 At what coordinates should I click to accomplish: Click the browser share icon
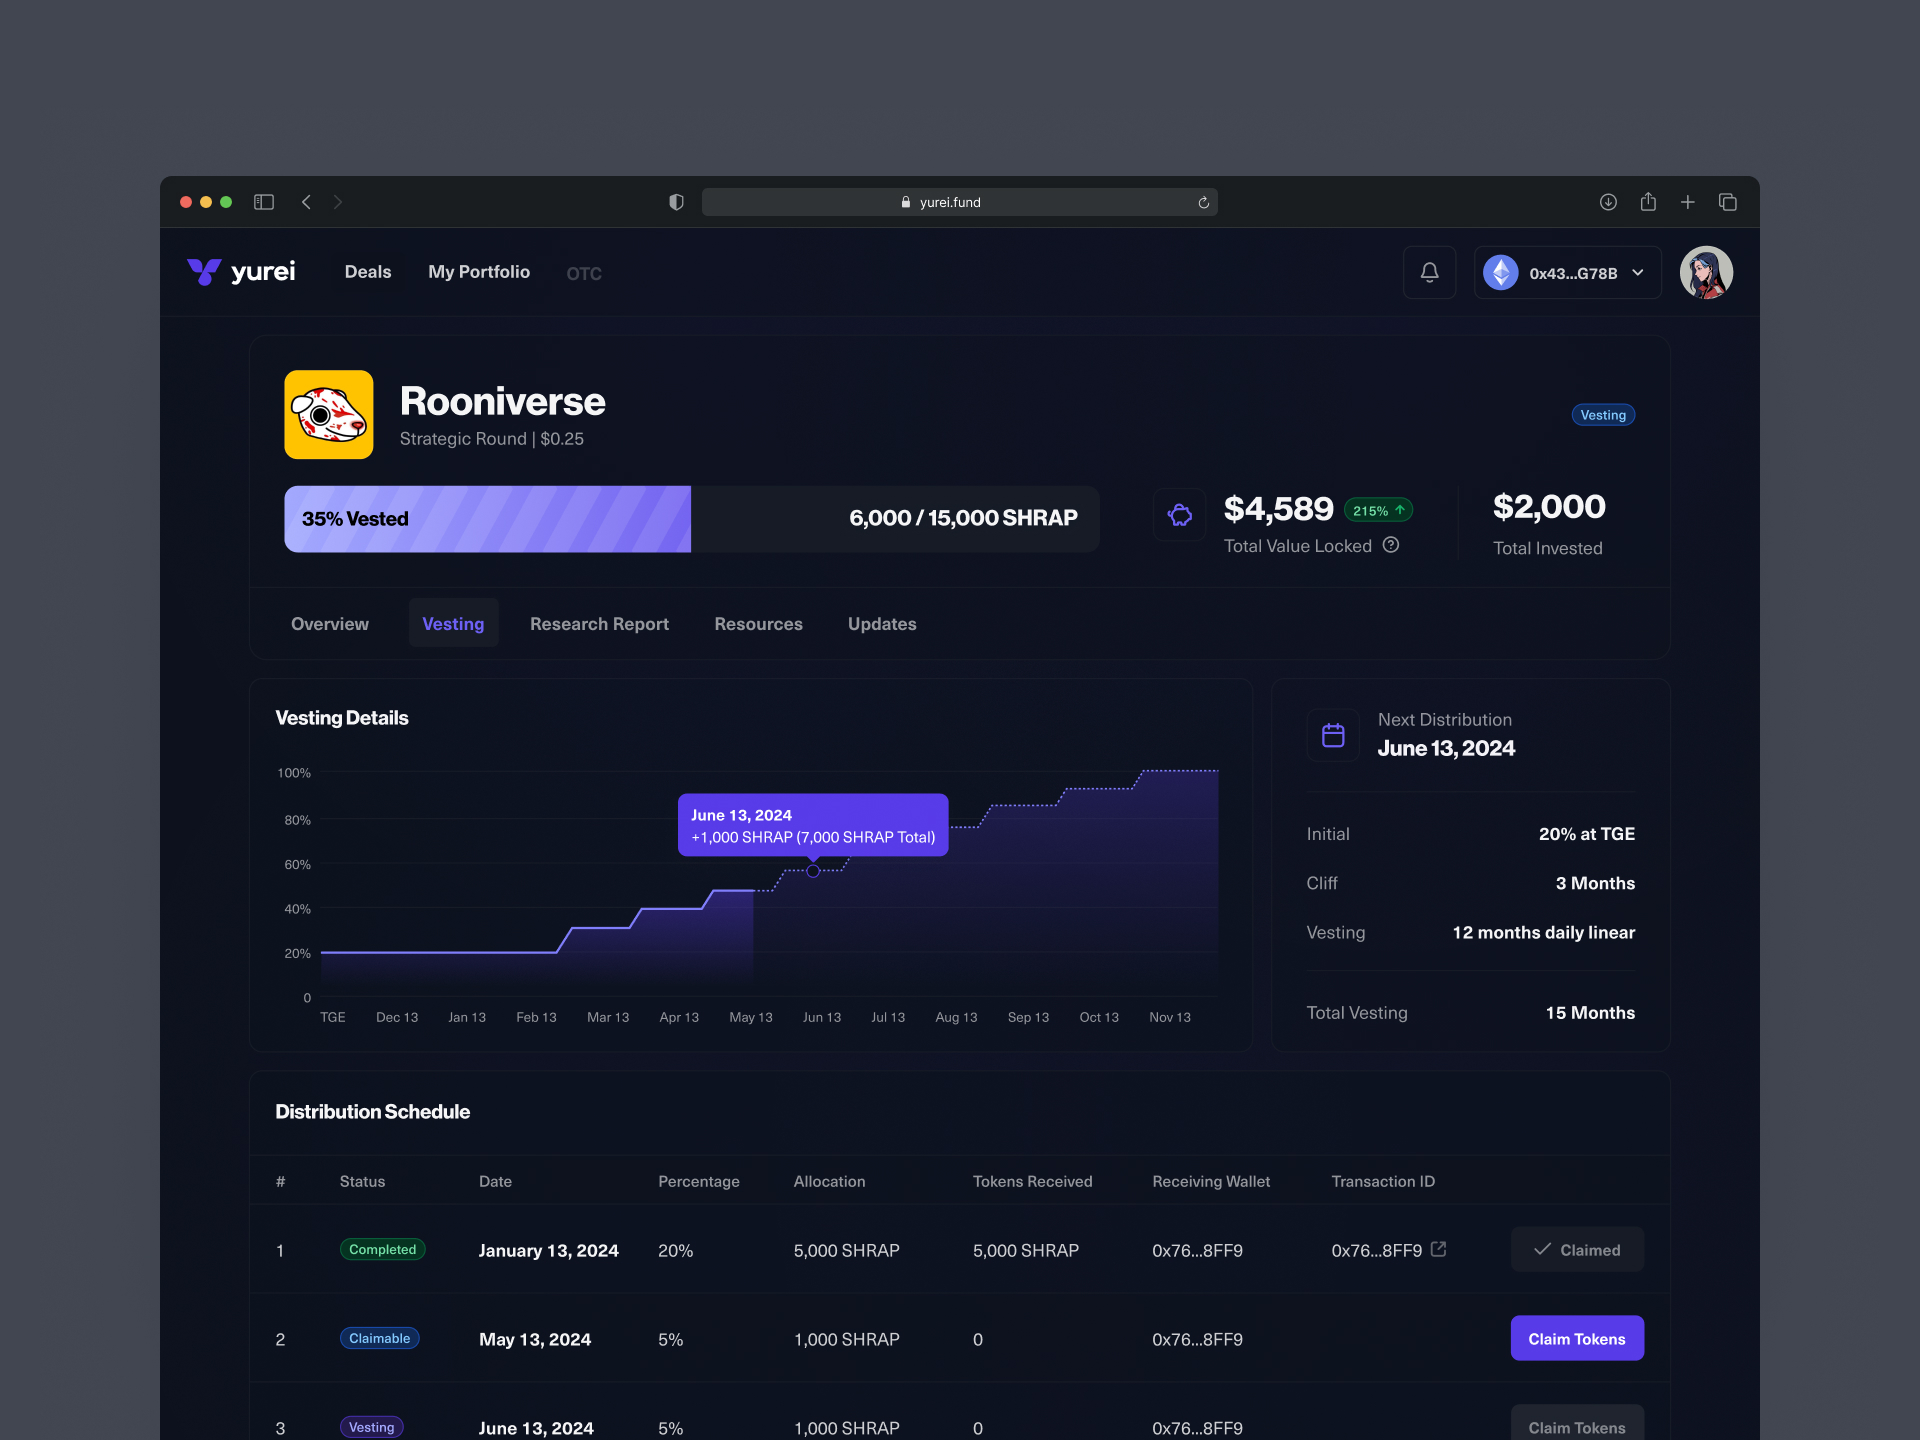pyautogui.click(x=1648, y=202)
